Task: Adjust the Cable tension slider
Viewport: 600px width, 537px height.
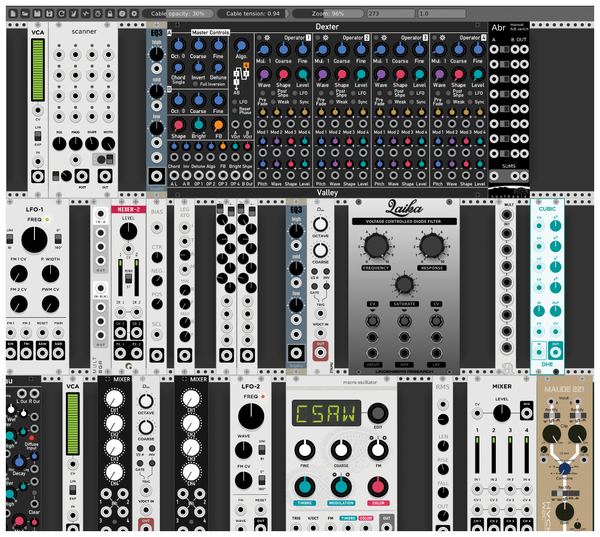Action: tap(253, 13)
